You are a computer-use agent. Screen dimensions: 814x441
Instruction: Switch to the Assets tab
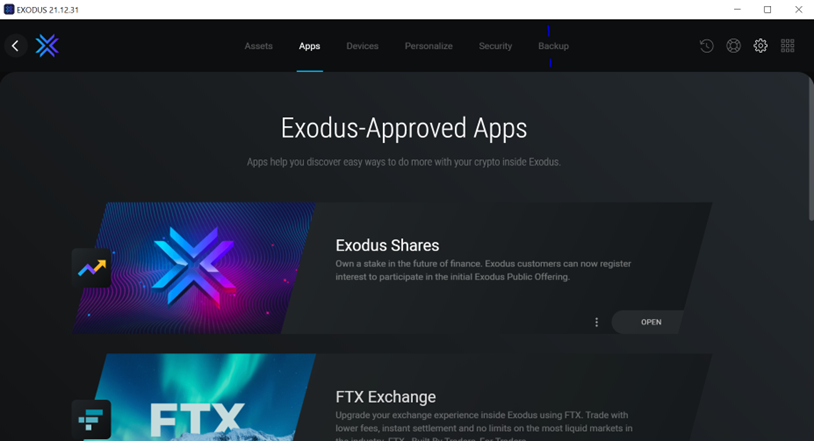(x=259, y=46)
